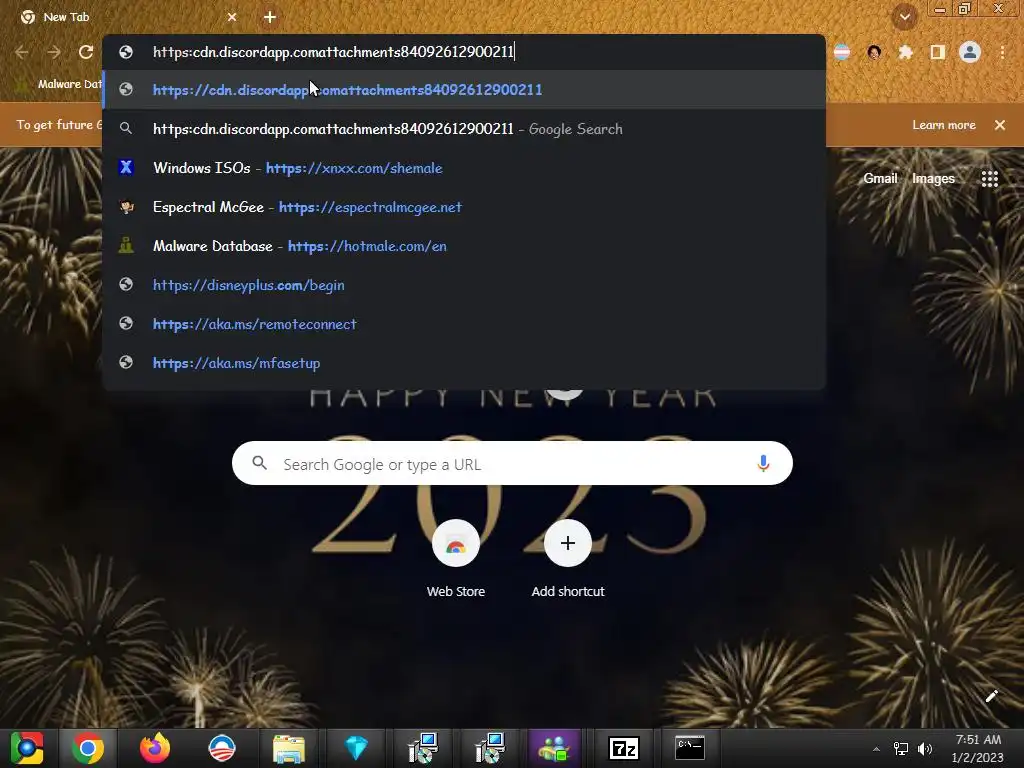Click the Add shortcut button
The height and width of the screenshot is (768, 1024).
coord(568,559)
